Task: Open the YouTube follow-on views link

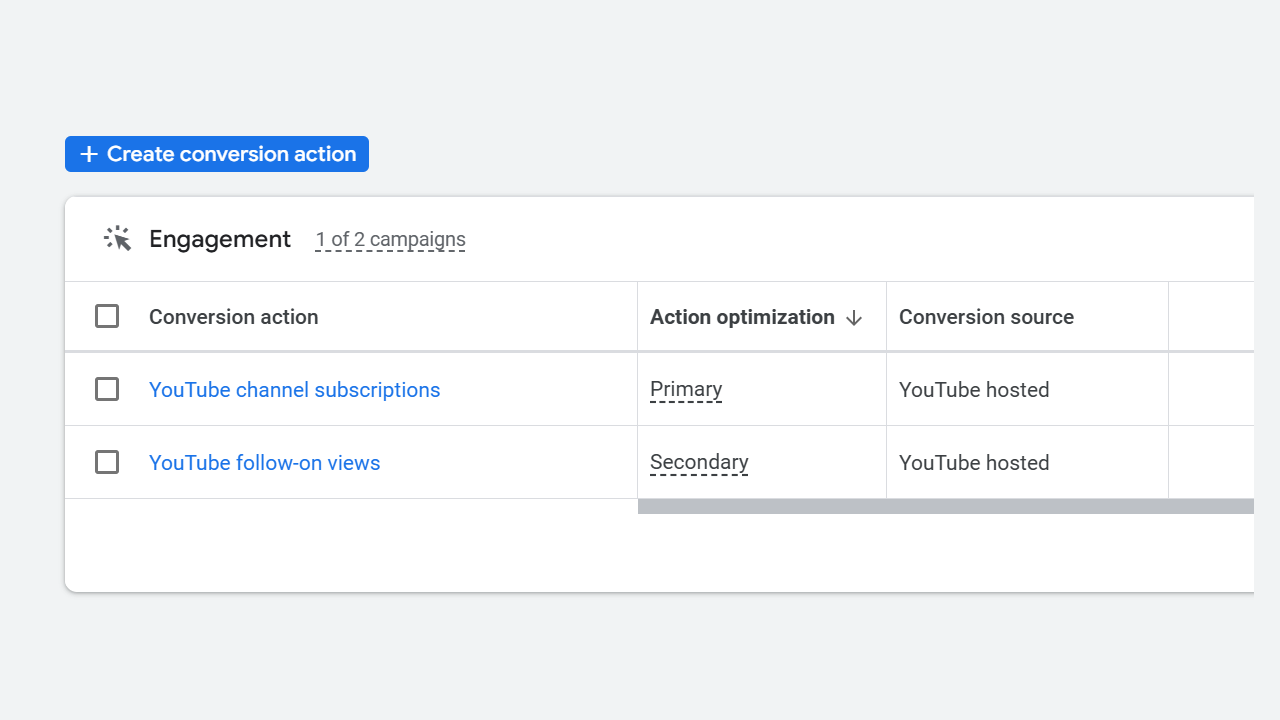Action: [x=264, y=463]
